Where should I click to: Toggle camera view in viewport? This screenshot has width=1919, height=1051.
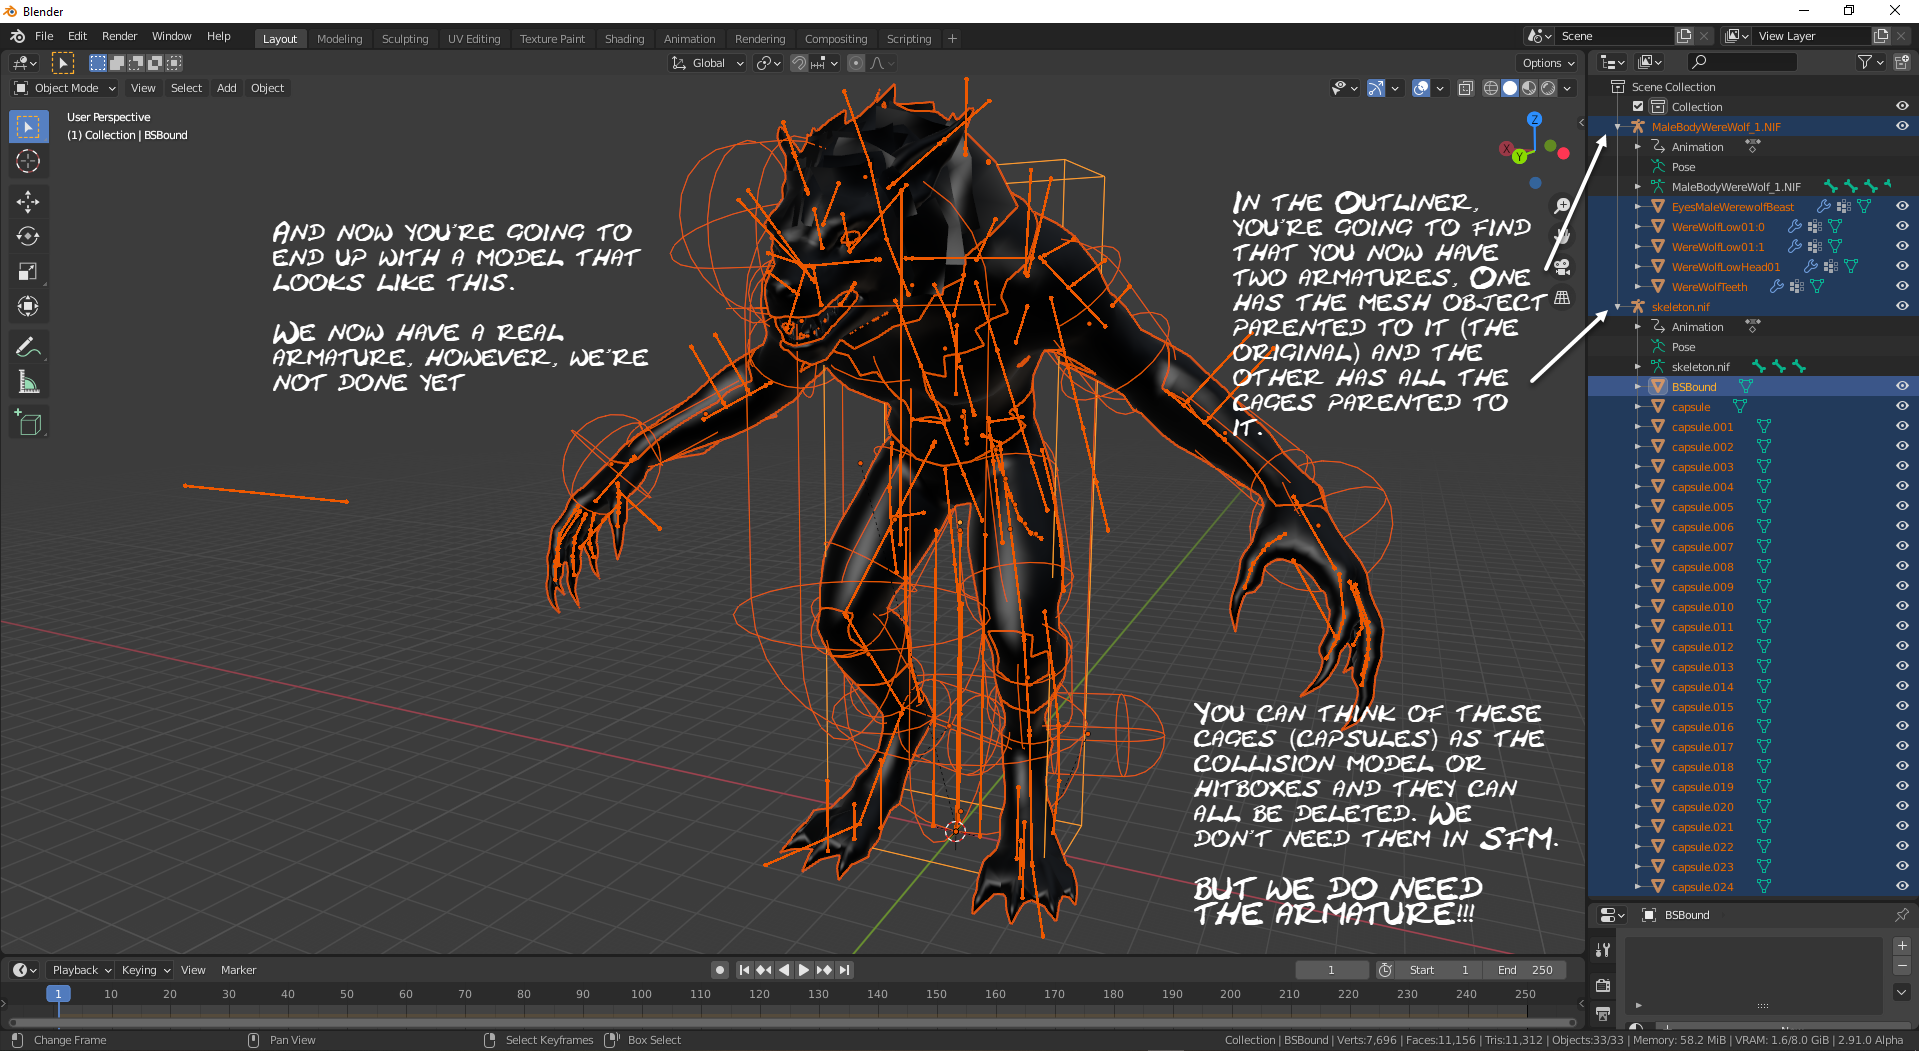[1561, 267]
